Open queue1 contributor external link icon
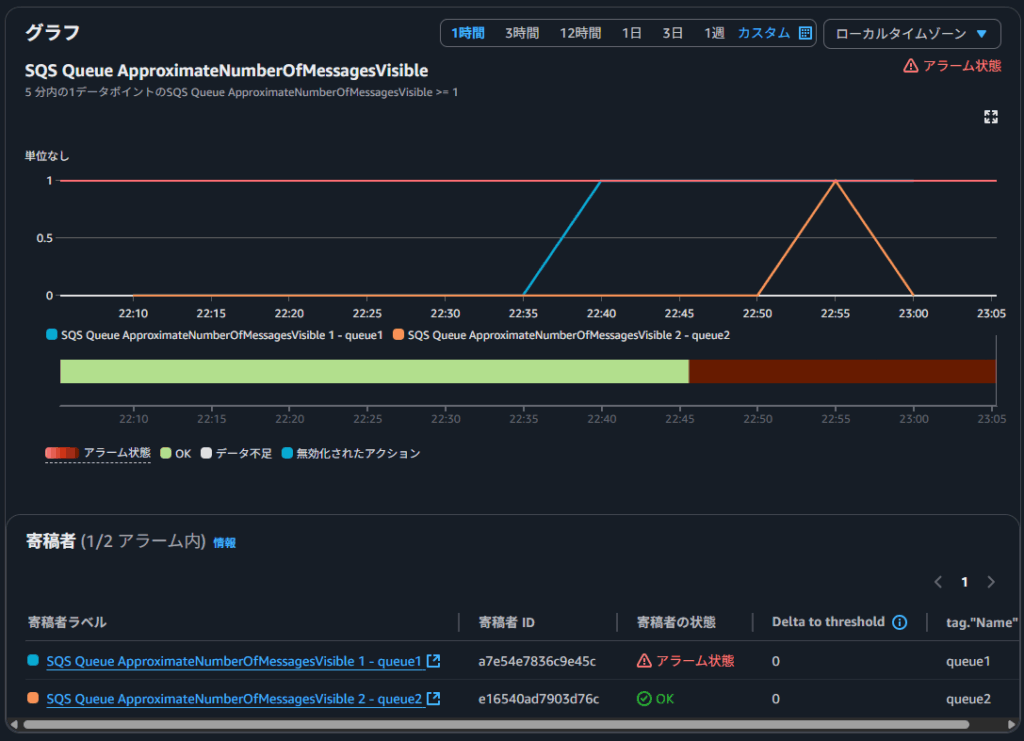 [x=433, y=661]
